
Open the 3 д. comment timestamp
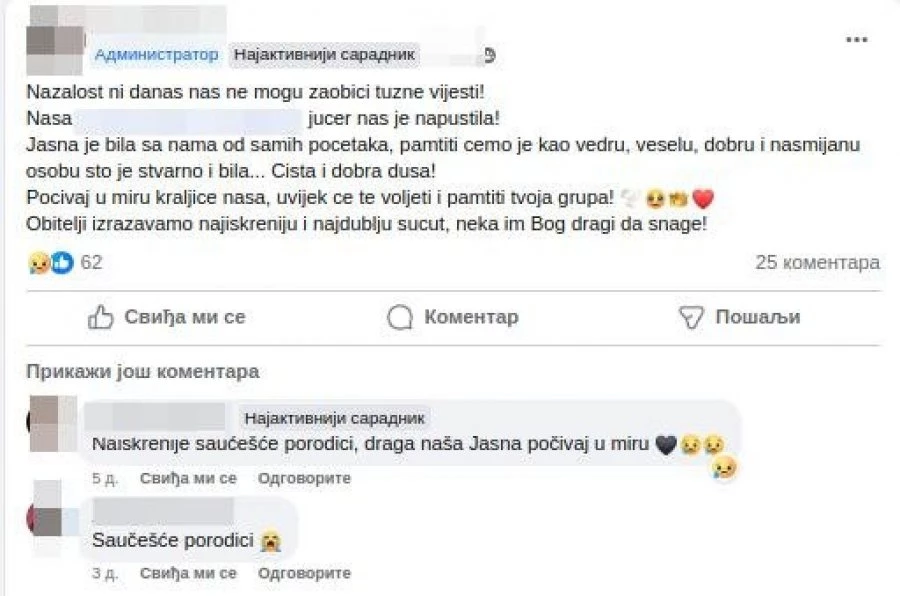105,574
